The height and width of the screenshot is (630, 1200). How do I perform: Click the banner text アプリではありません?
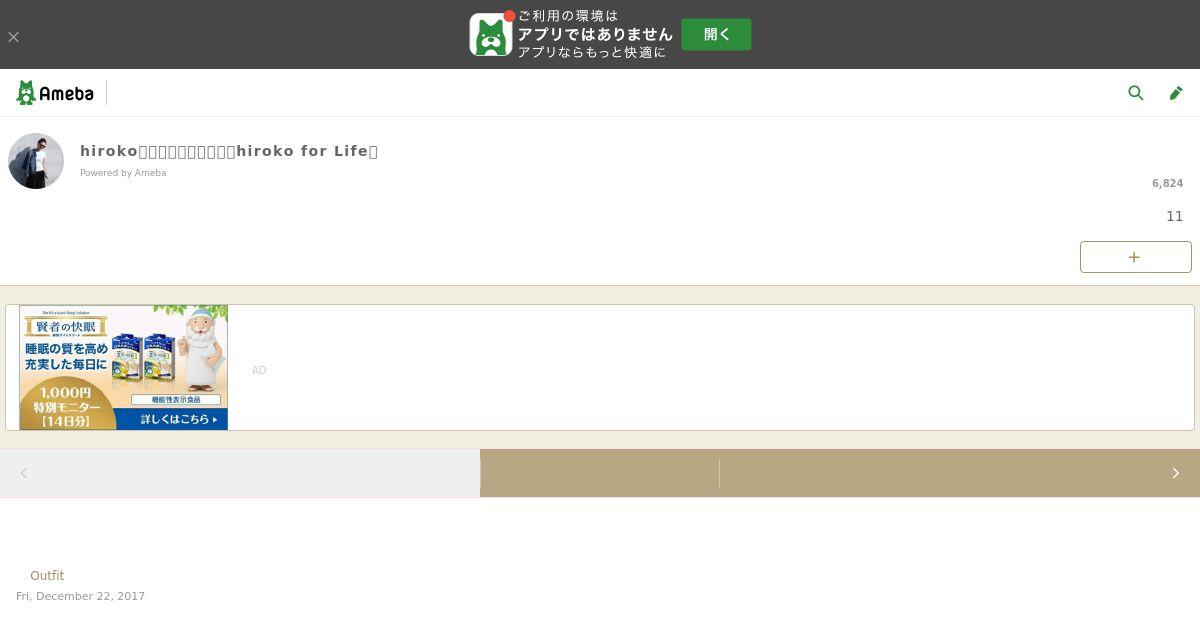(595, 34)
